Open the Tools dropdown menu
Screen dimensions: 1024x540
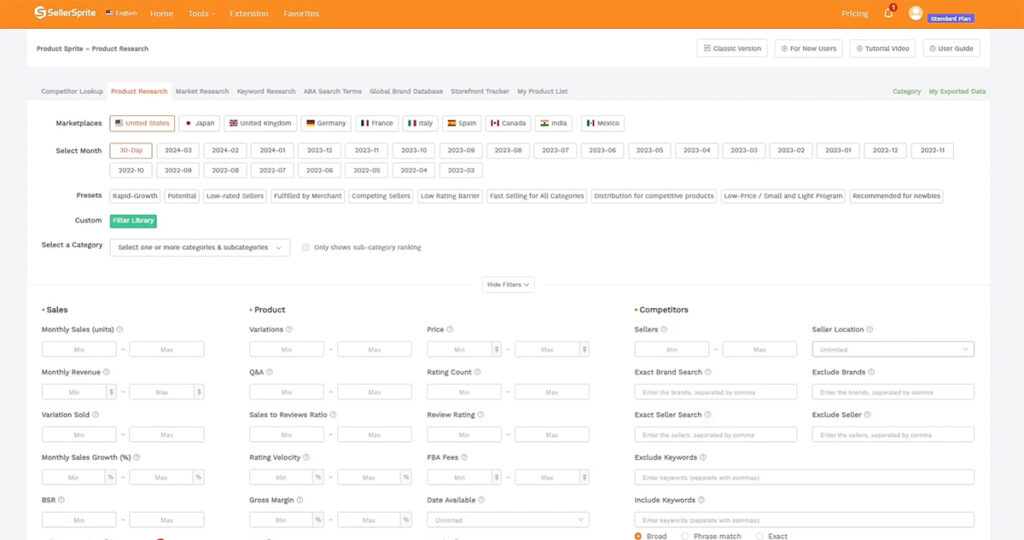(x=201, y=14)
